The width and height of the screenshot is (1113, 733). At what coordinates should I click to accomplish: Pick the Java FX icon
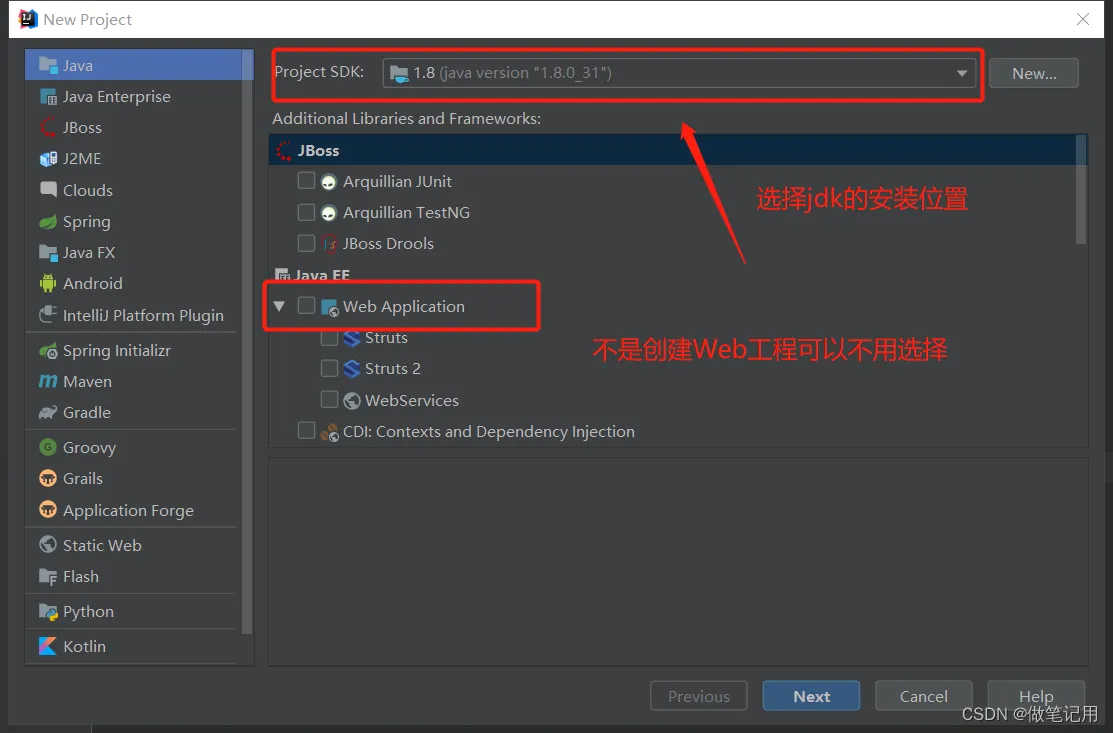(48, 253)
